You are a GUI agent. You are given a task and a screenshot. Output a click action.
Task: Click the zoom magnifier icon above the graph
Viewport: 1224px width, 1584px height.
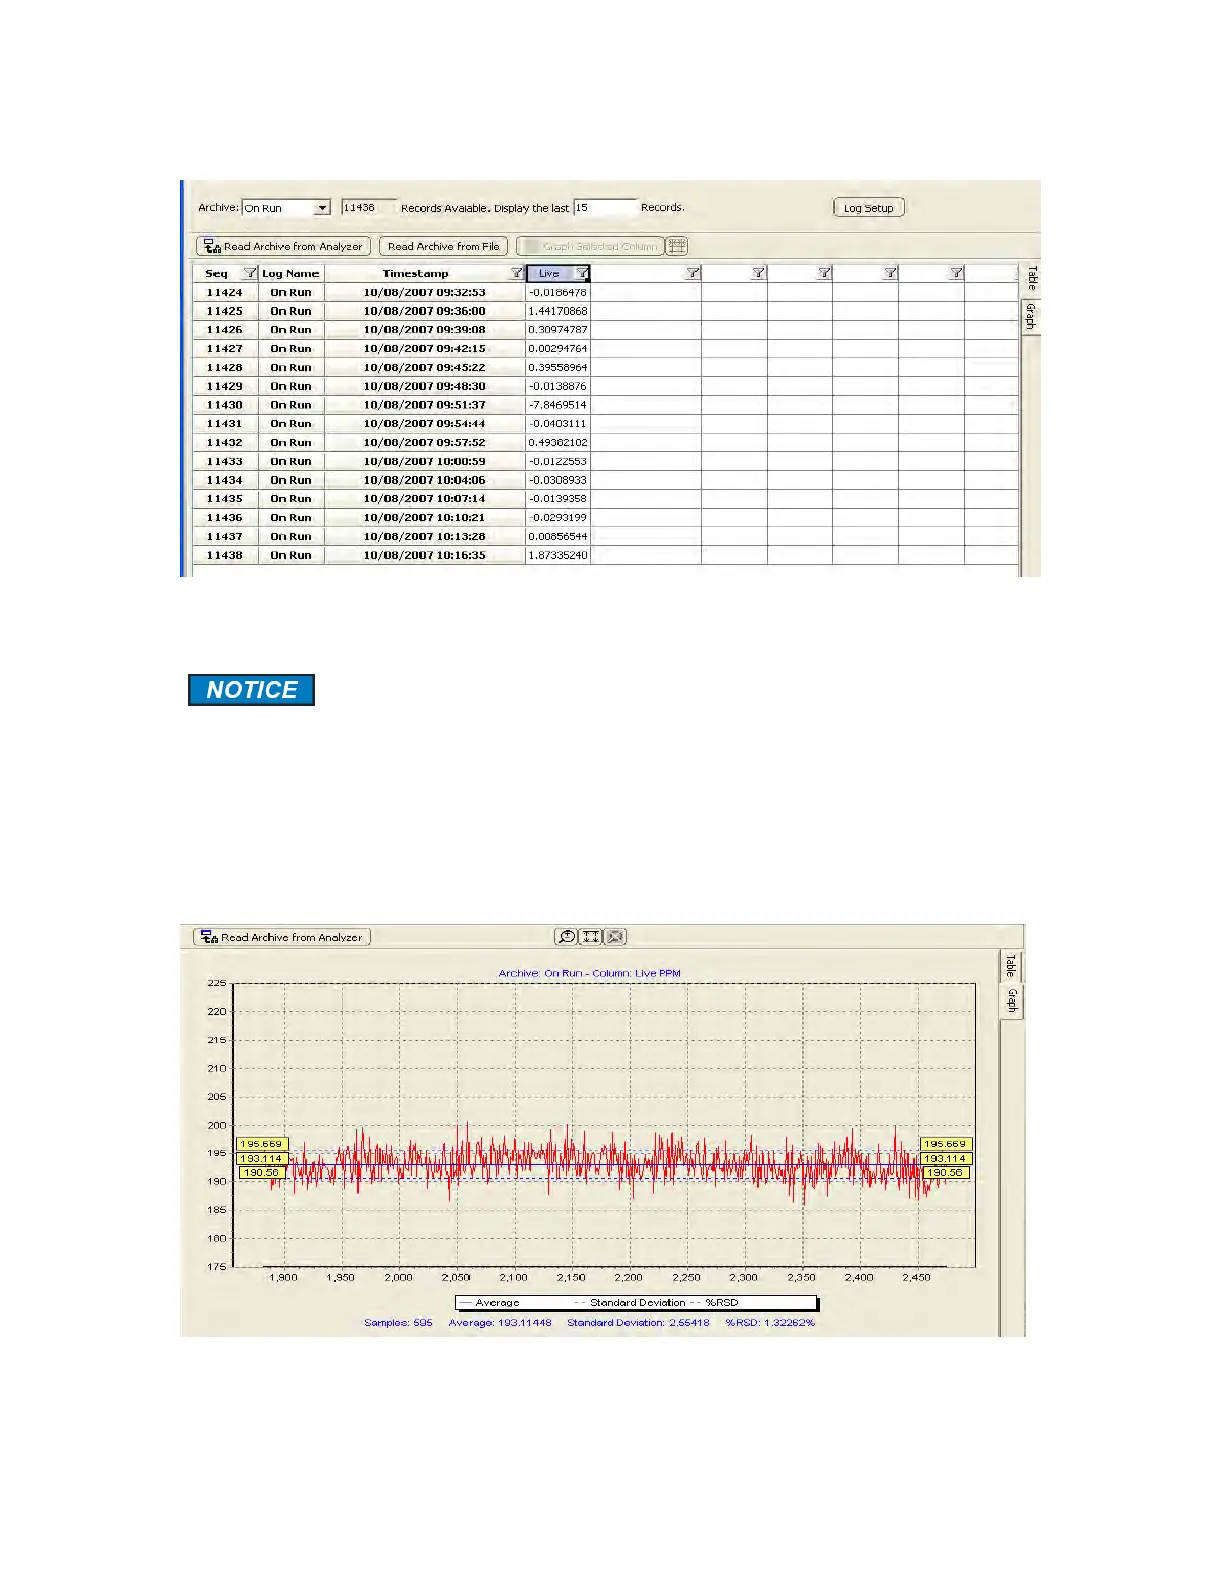[566, 937]
